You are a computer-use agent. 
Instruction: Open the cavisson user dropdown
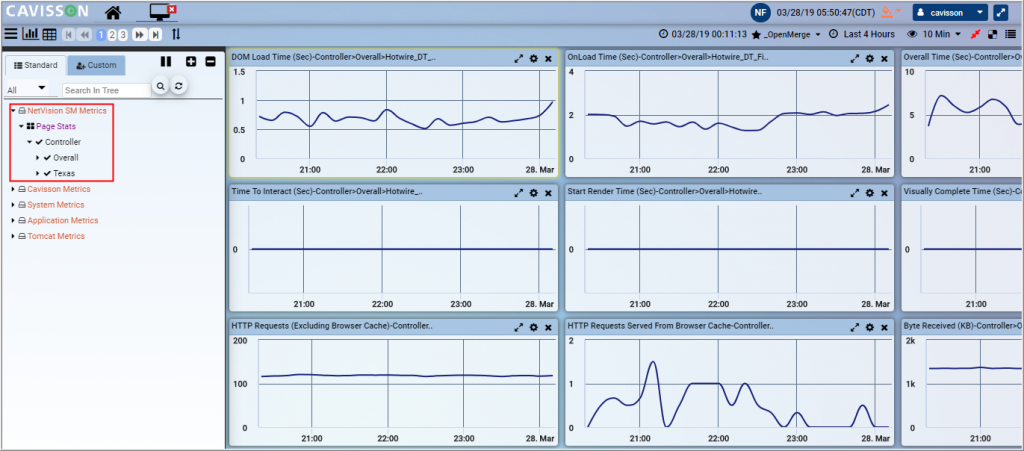click(x=950, y=12)
